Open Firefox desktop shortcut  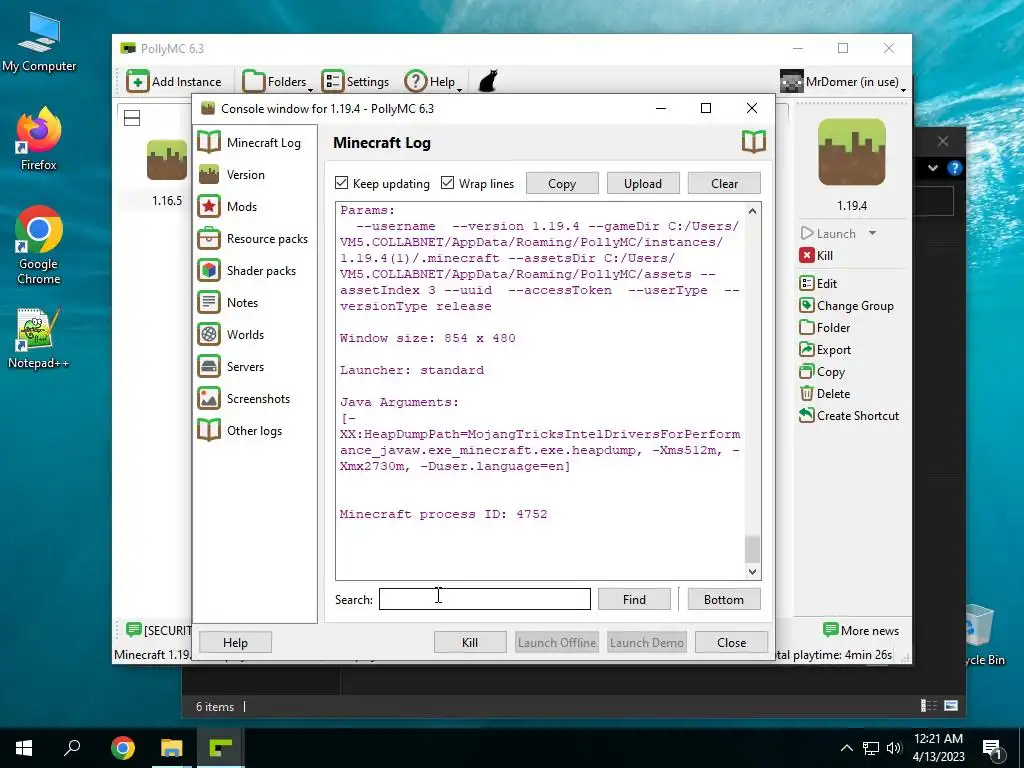pos(39,138)
